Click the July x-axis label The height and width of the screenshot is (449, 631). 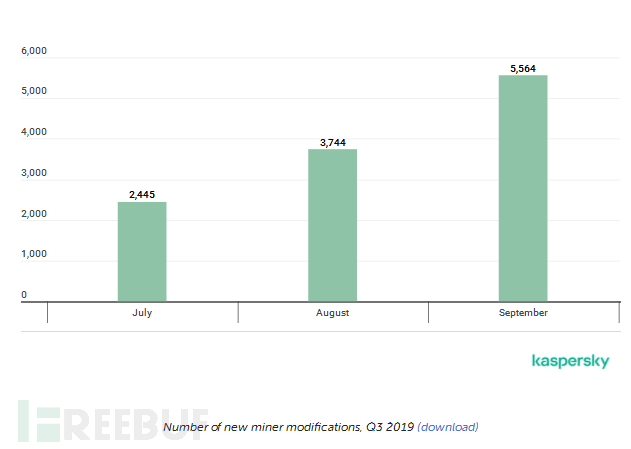pyautogui.click(x=142, y=313)
